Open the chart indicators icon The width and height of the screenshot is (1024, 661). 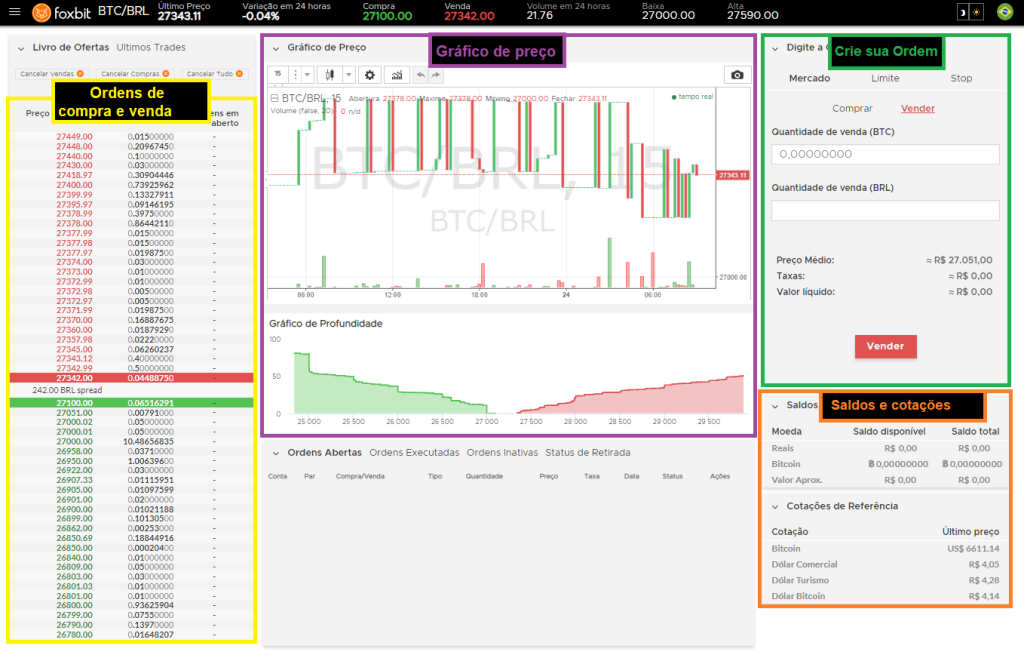click(396, 74)
